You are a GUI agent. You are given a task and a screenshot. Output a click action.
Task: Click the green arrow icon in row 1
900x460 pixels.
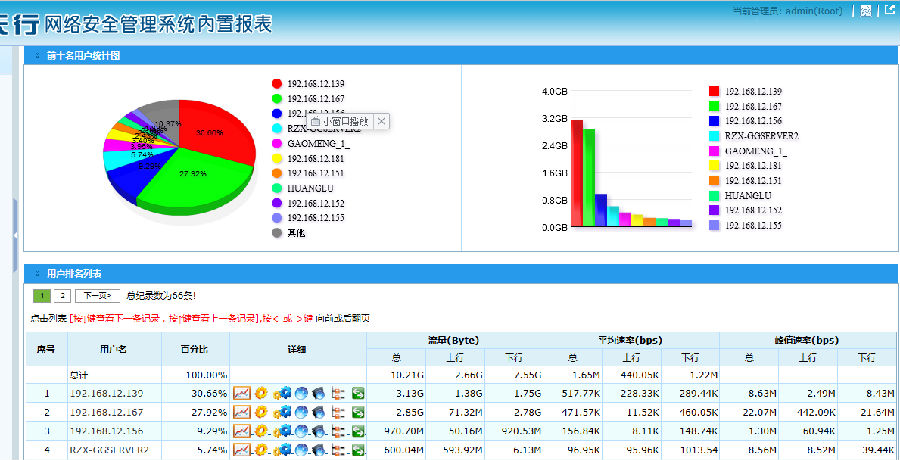[x=358, y=393]
